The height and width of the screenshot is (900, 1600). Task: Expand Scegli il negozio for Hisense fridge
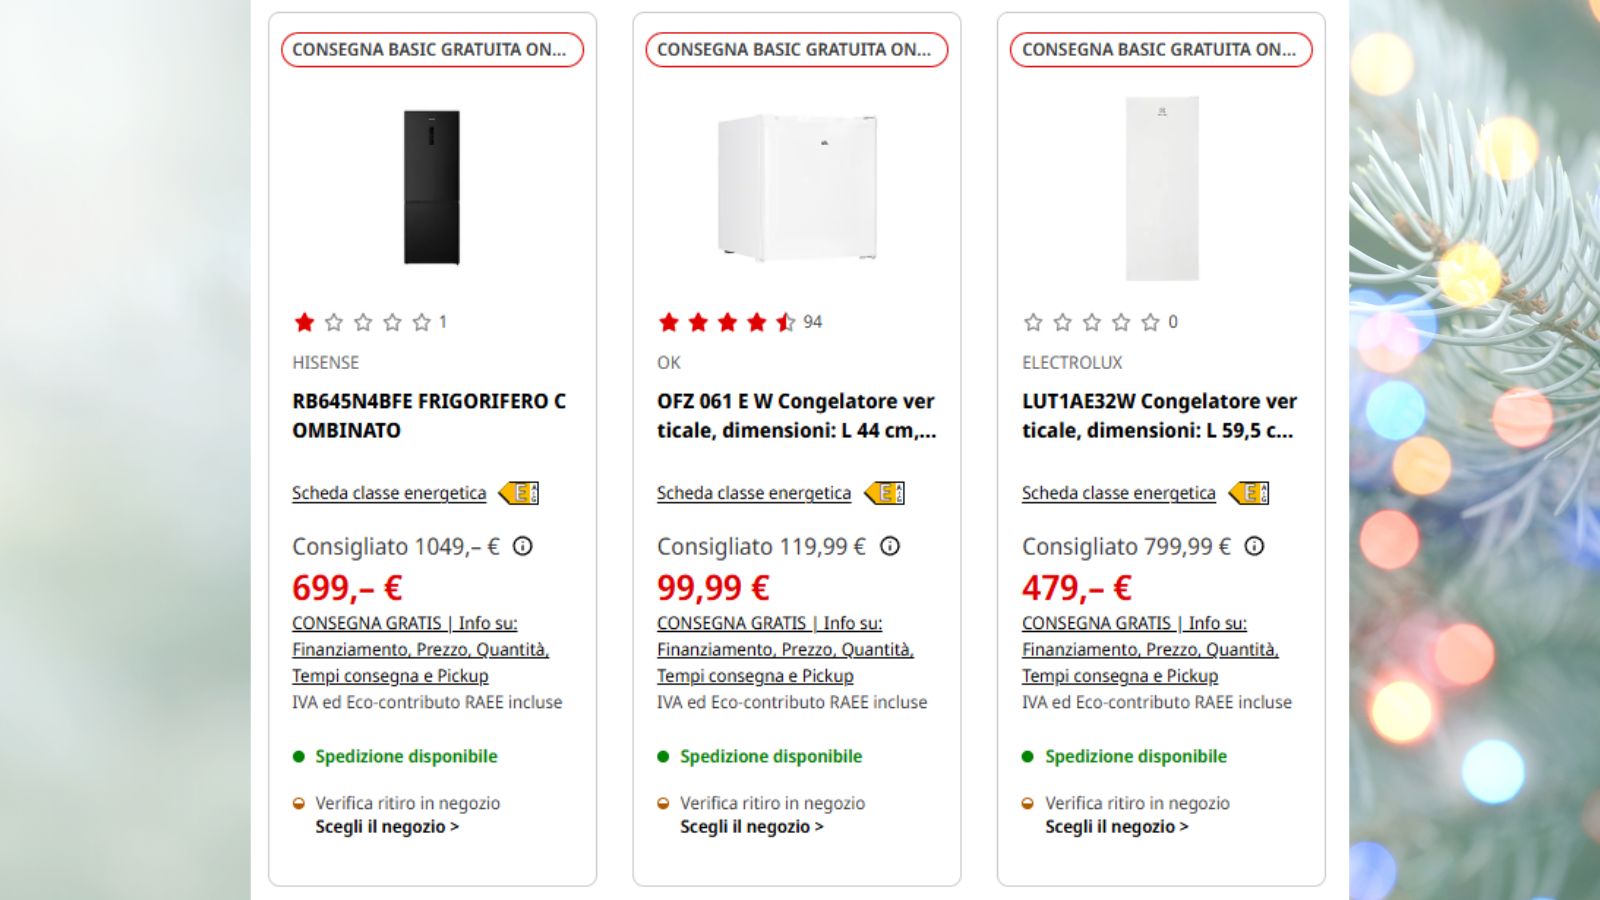coord(387,827)
